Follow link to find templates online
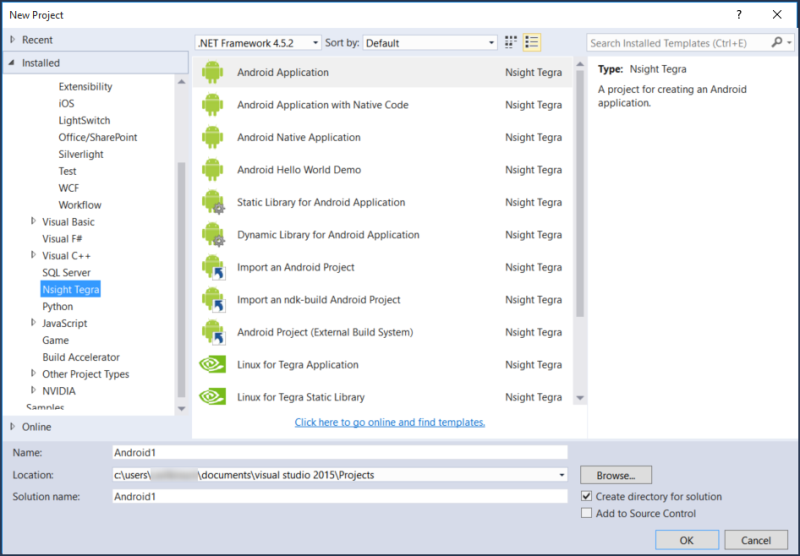 pyautogui.click(x=390, y=422)
